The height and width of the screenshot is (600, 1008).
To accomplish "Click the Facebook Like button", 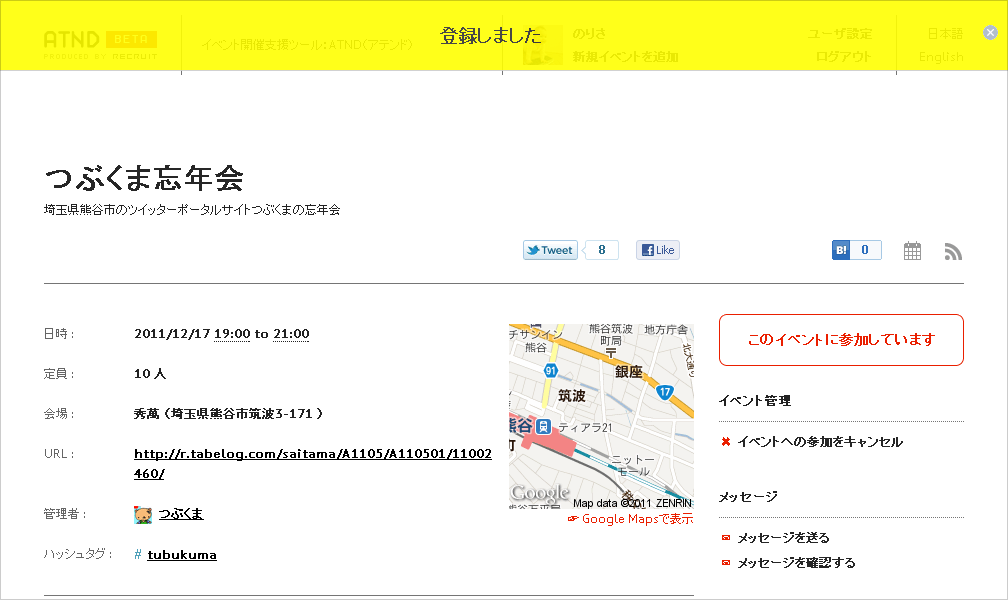I will 658,250.
